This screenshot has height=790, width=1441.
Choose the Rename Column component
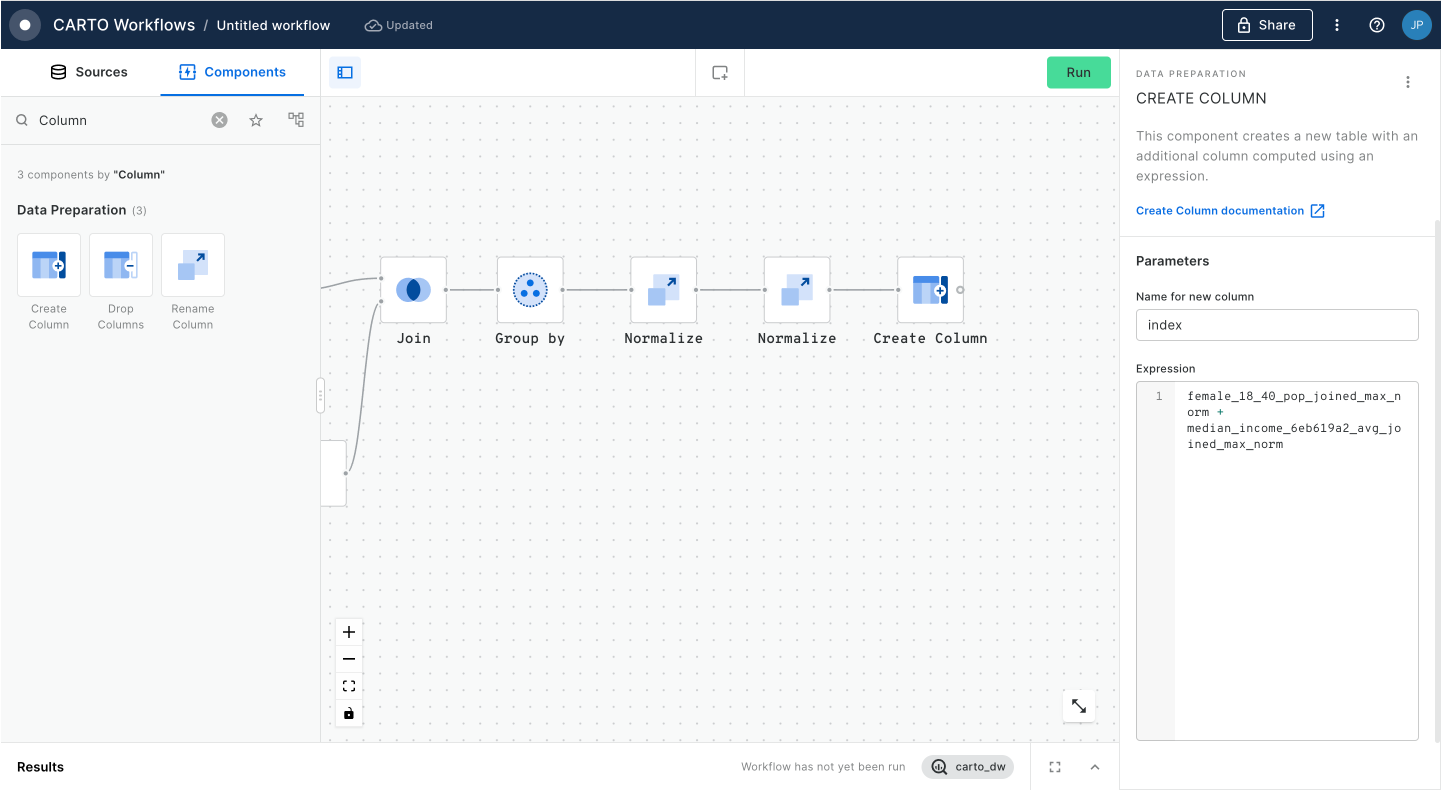pyautogui.click(x=193, y=266)
